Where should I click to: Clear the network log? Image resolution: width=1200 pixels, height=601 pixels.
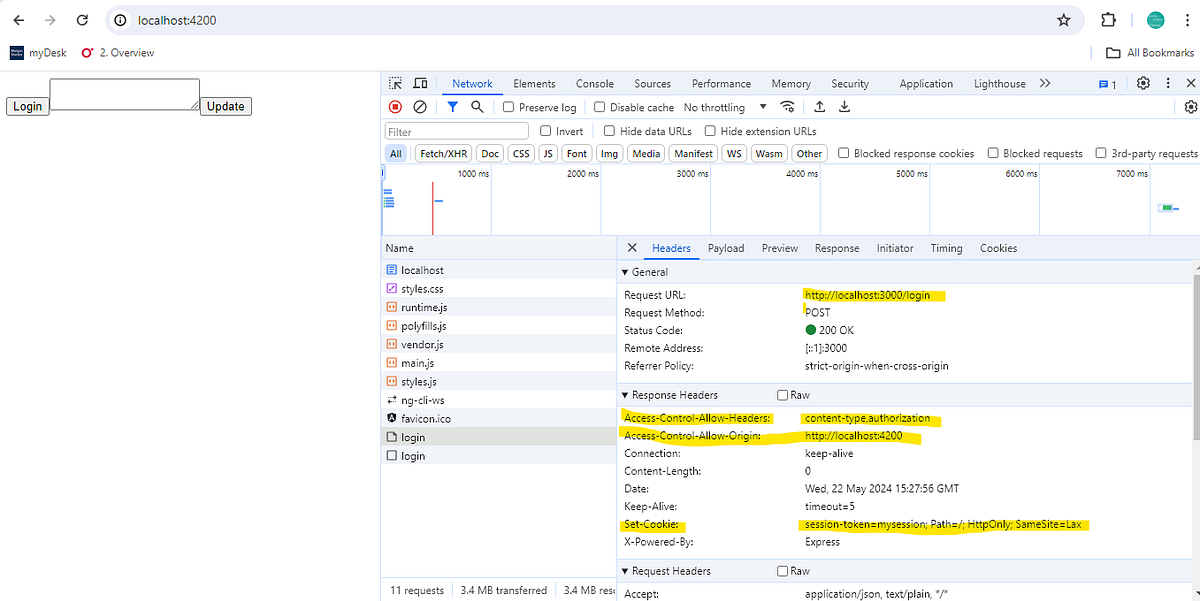coord(420,107)
